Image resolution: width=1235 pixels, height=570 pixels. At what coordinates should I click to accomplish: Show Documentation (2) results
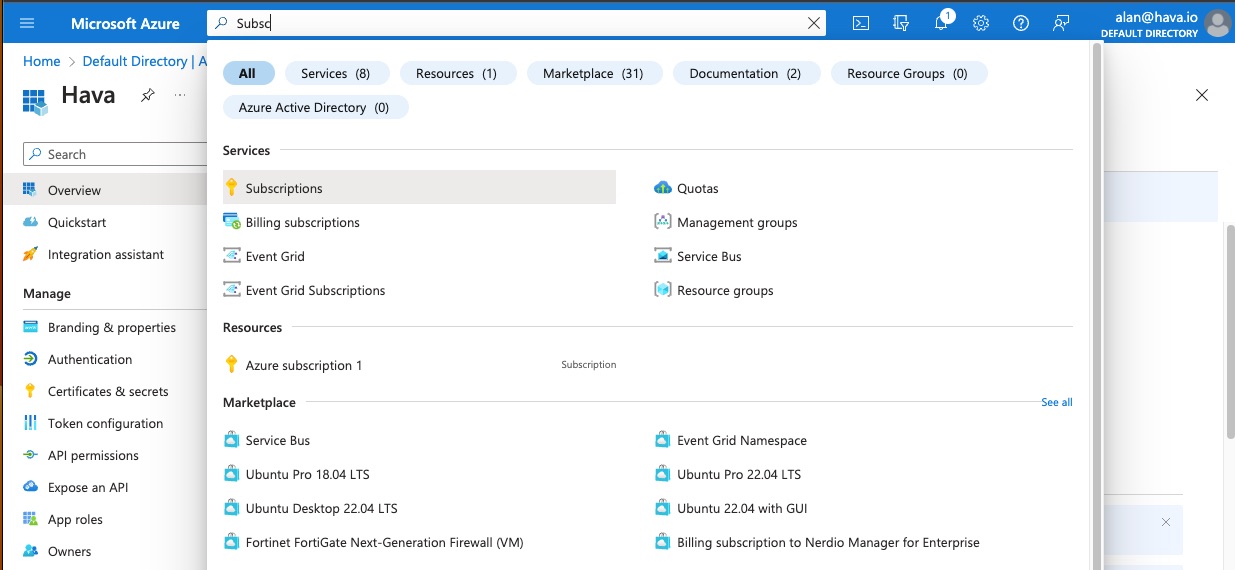[745, 73]
